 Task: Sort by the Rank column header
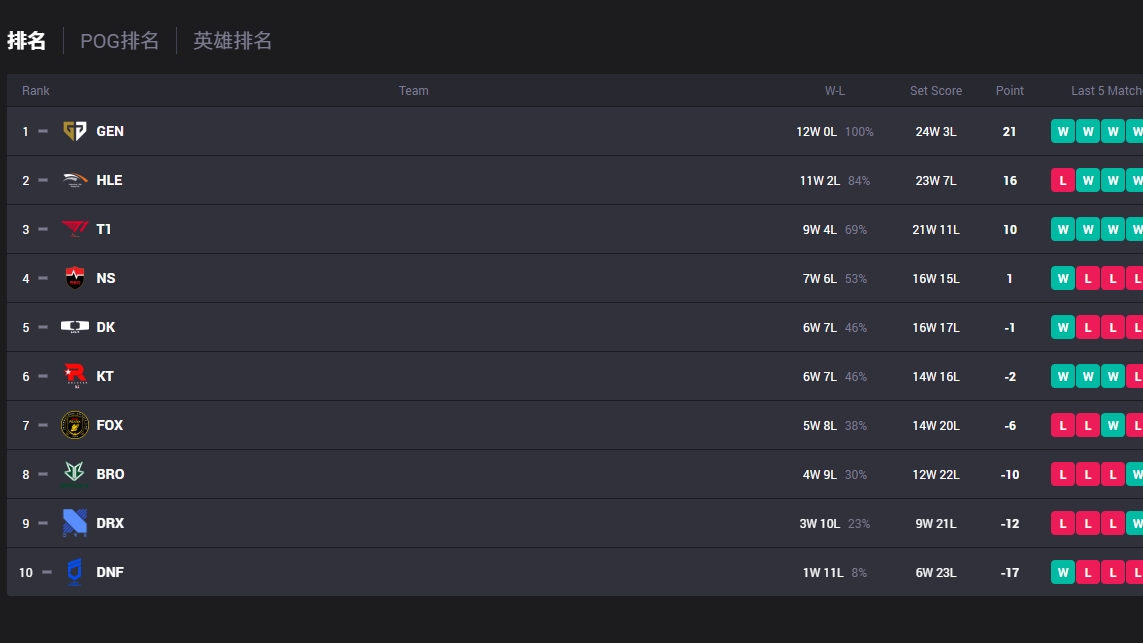pyautogui.click(x=36, y=90)
